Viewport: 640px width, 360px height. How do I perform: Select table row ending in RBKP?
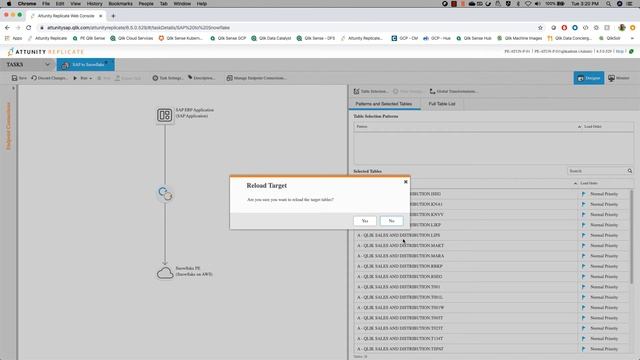491,266
